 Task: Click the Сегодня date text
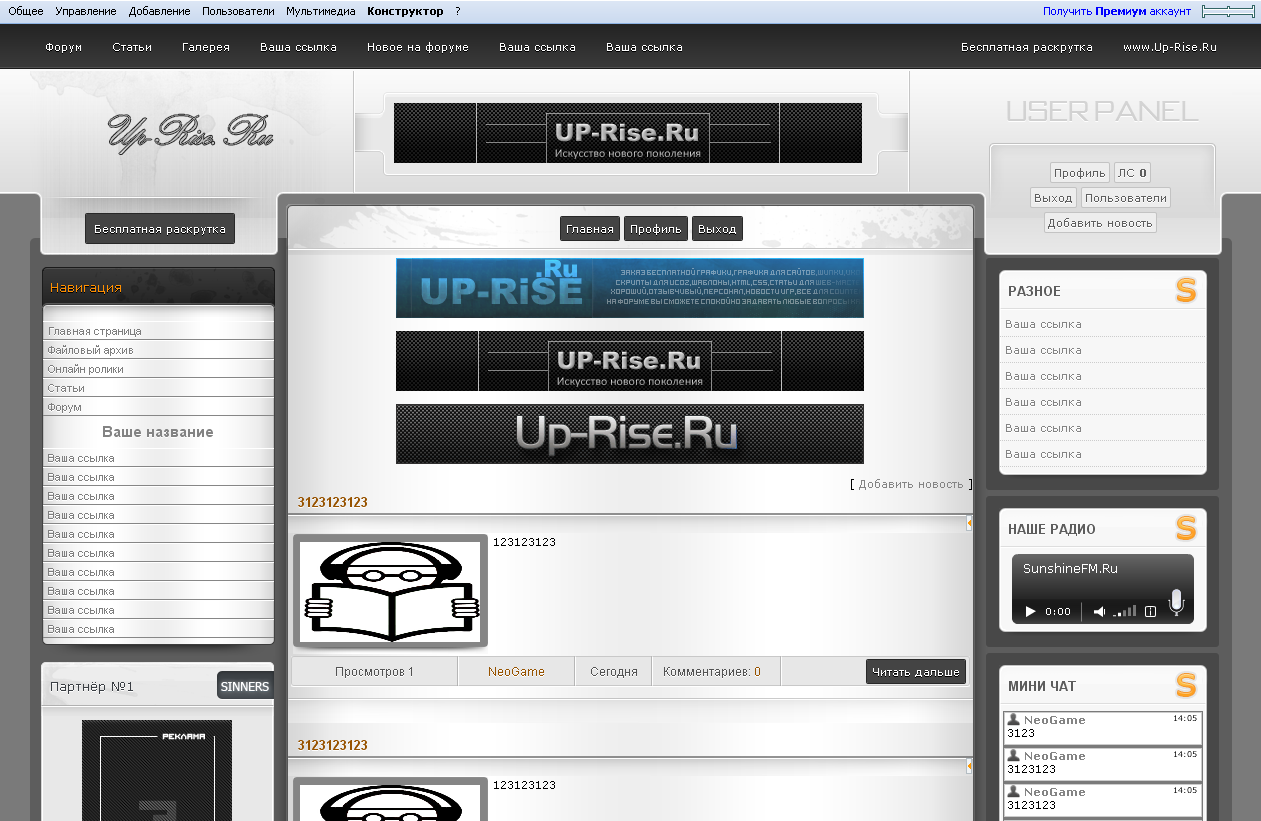click(614, 672)
